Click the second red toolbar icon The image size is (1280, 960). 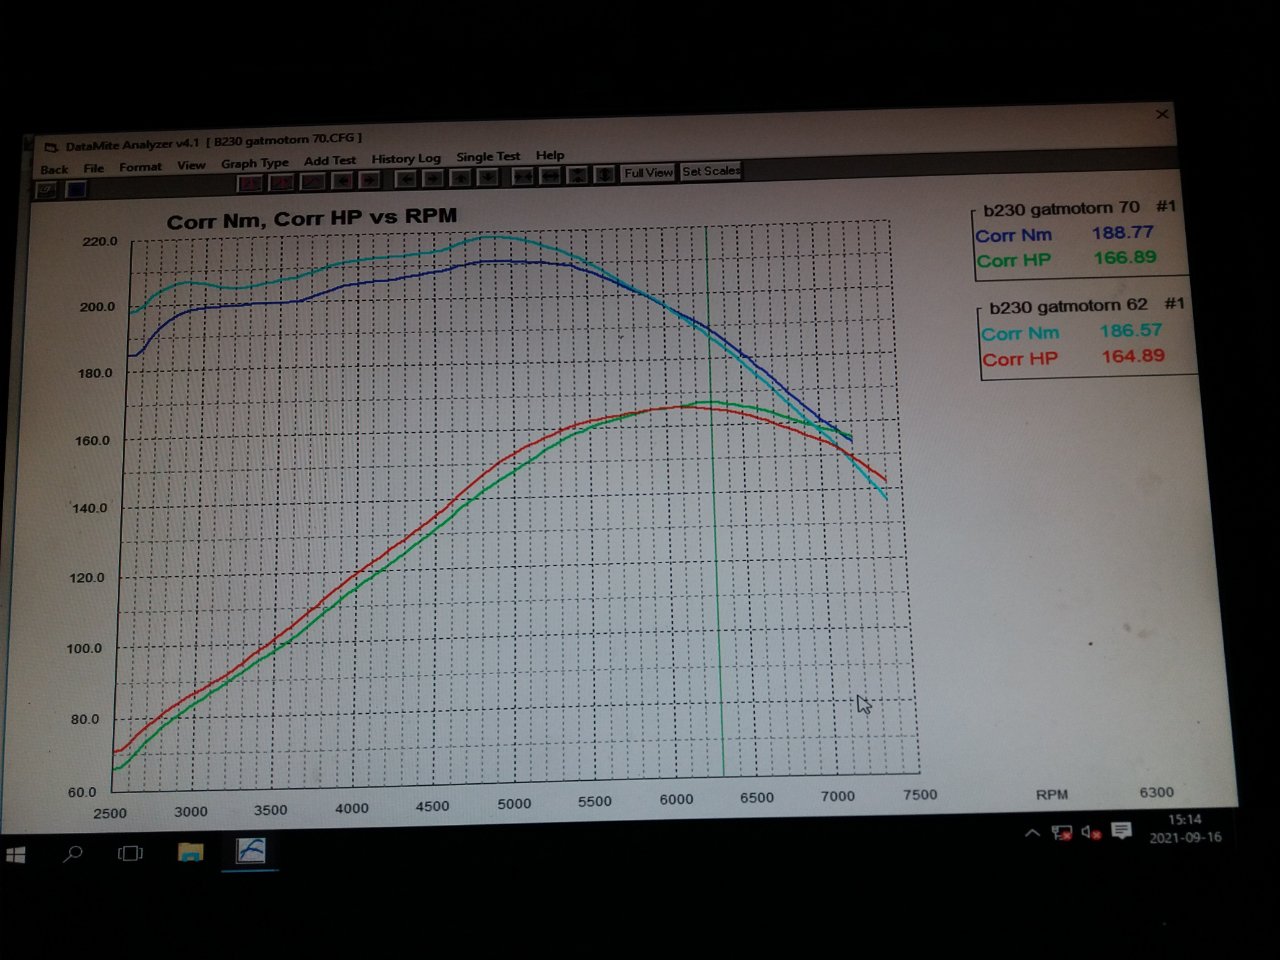click(282, 182)
